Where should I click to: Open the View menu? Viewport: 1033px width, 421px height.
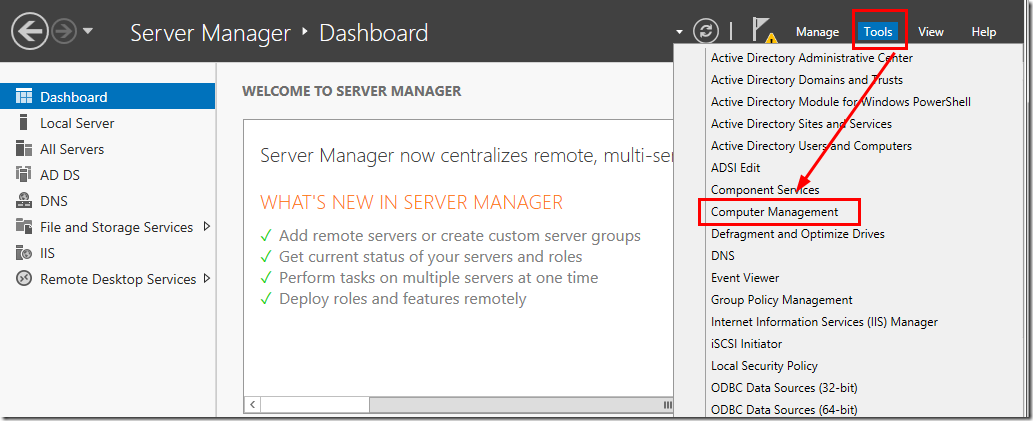pyautogui.click(x=930, y=32)
